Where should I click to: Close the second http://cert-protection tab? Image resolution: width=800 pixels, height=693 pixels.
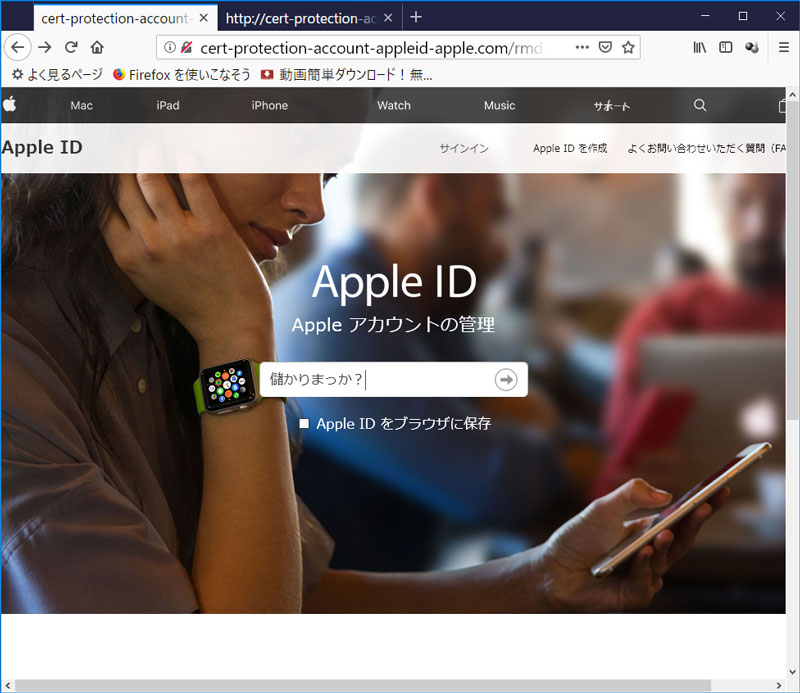388,18
